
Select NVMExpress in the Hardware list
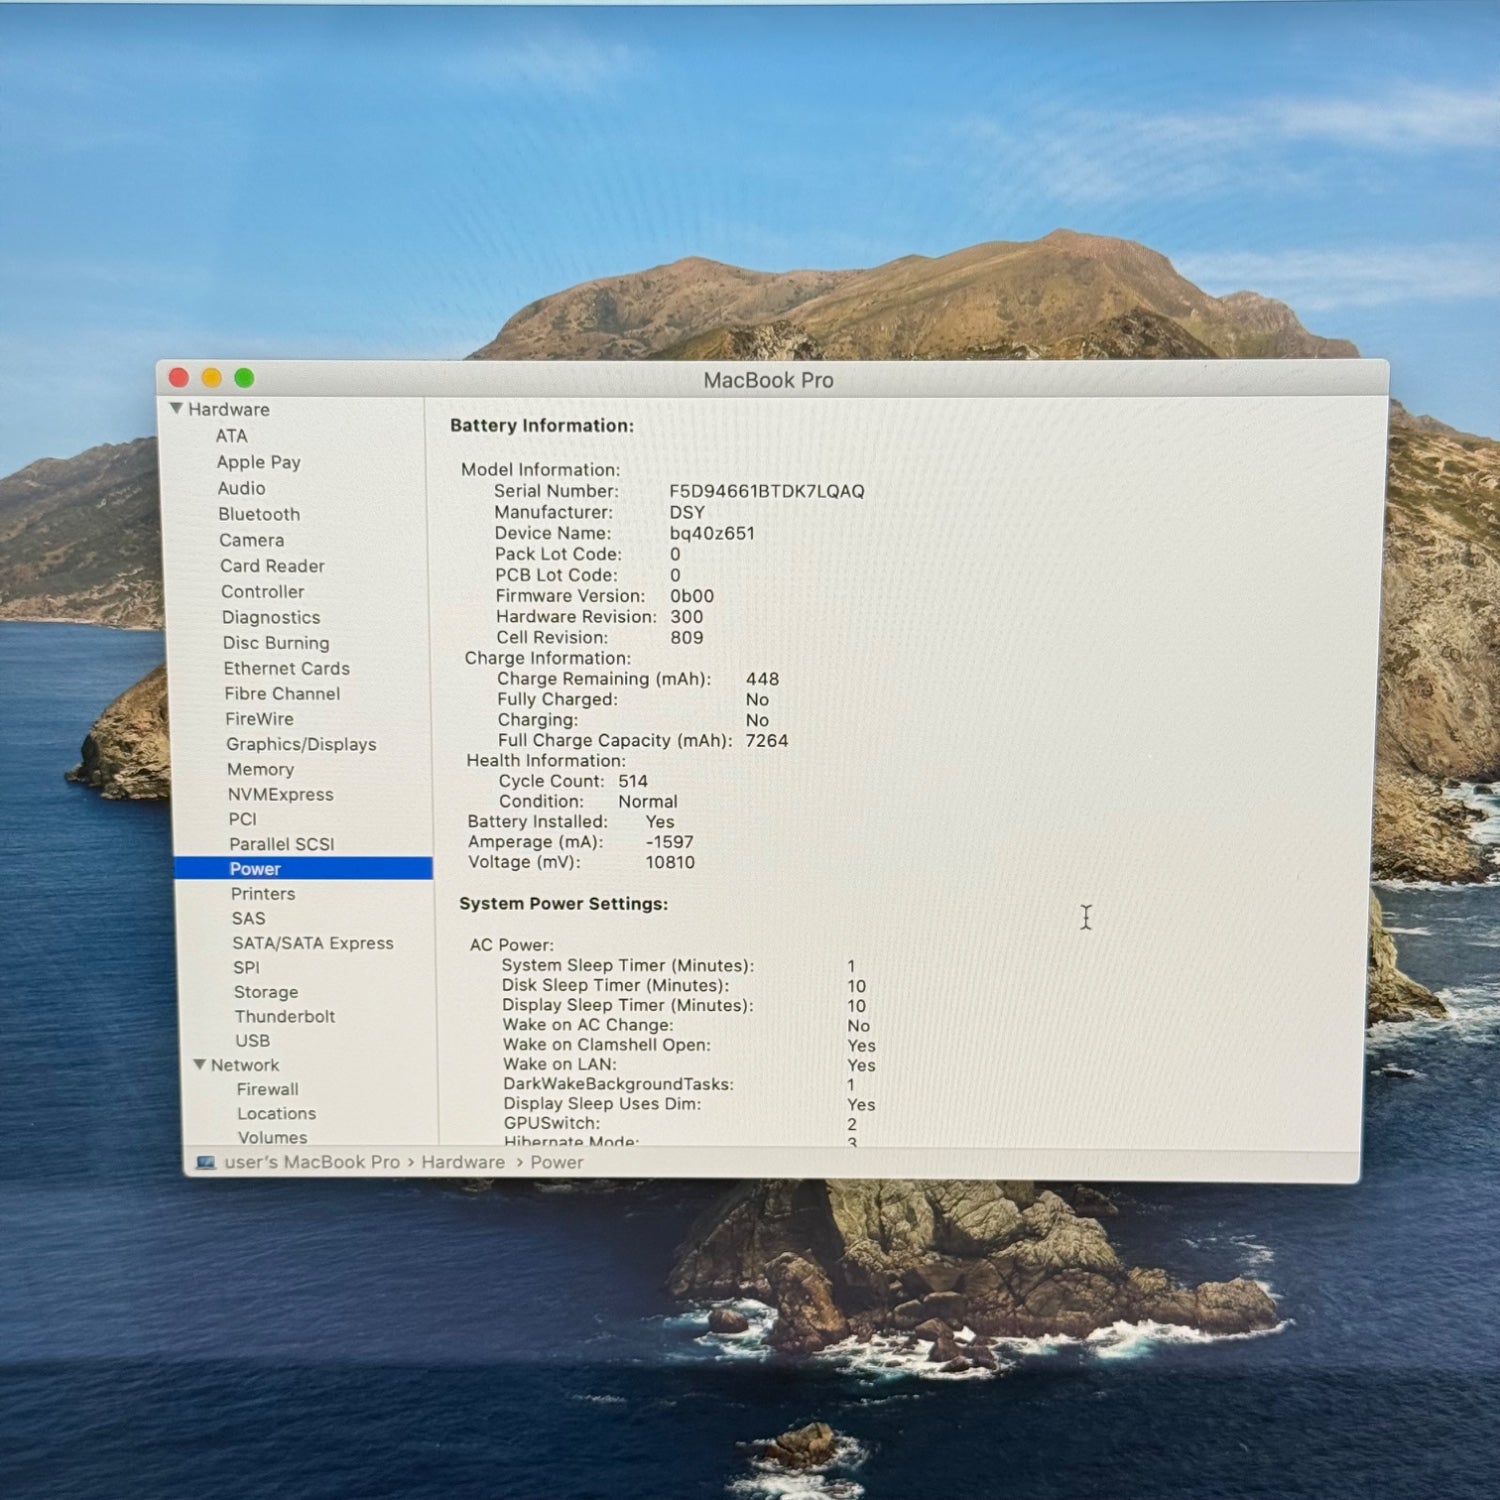click(x=280, y=794)
